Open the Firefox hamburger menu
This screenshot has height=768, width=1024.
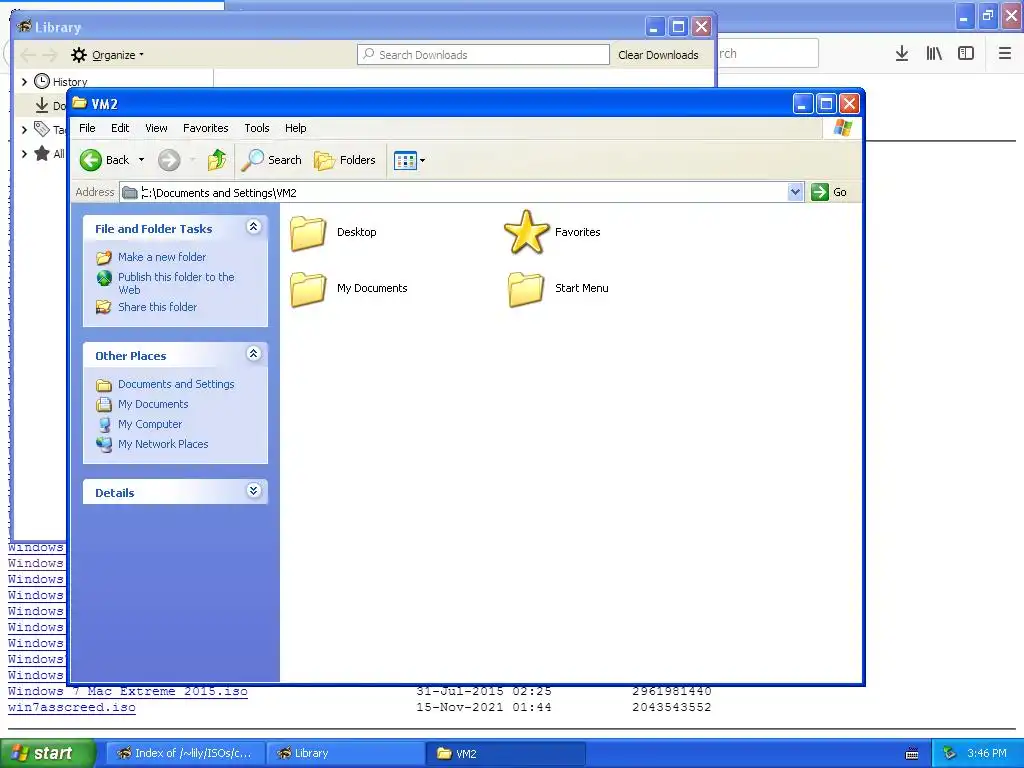pyautogui.click(x=1005, y=54)
